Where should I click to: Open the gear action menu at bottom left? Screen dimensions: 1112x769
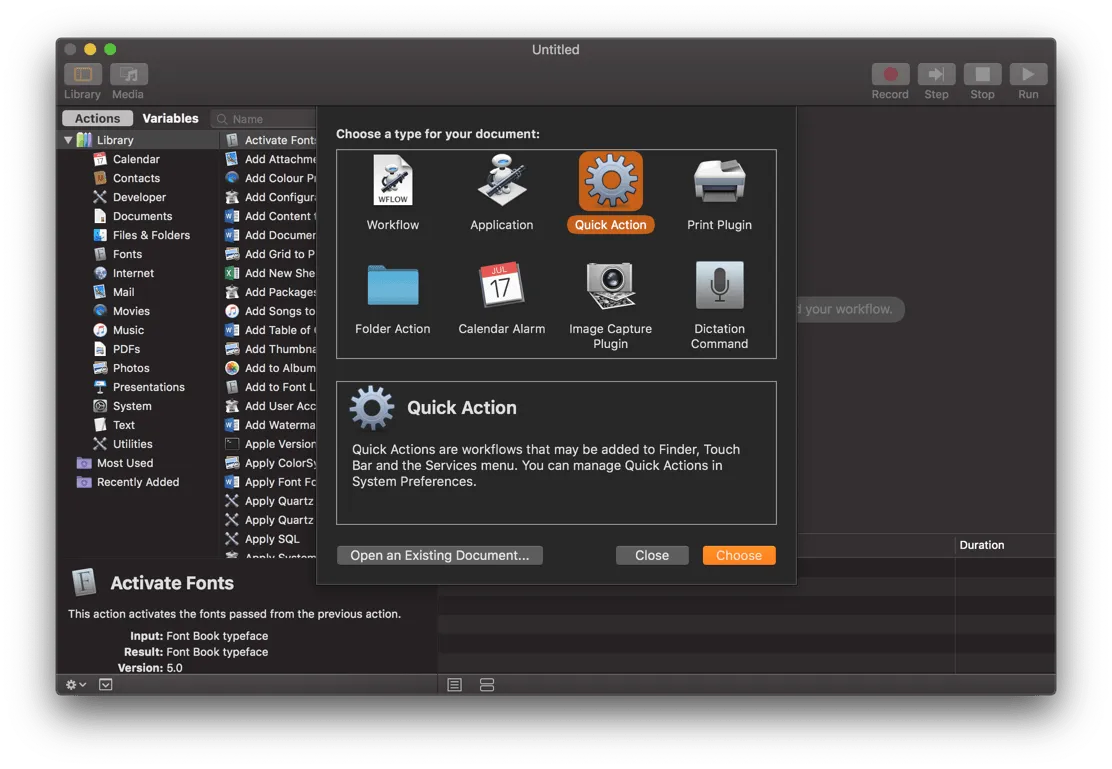(x=75, y=685)
